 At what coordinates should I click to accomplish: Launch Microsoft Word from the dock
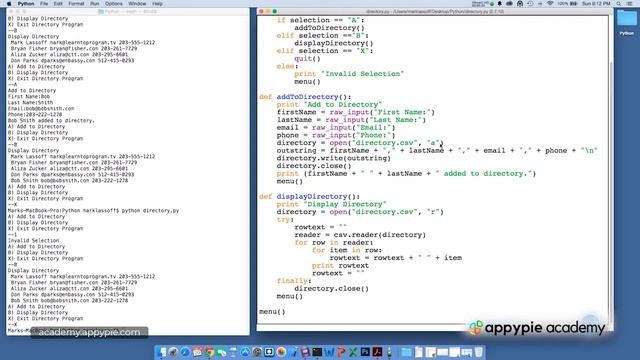329,352
